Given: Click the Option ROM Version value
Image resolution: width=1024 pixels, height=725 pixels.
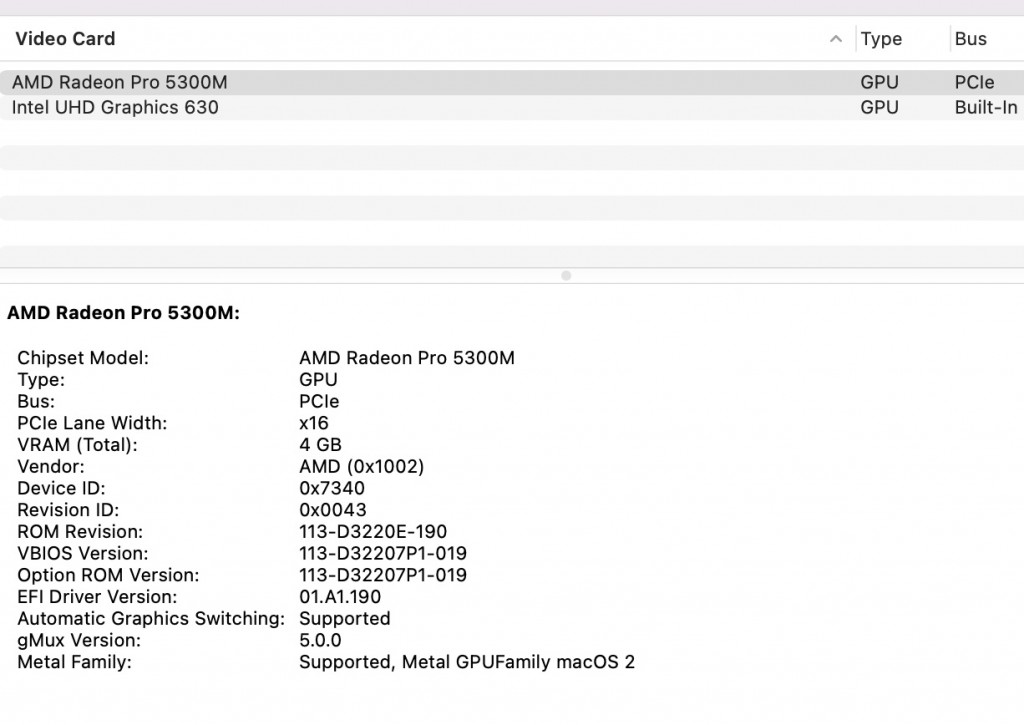Looking at the screenshot, I should click(383, 575).
